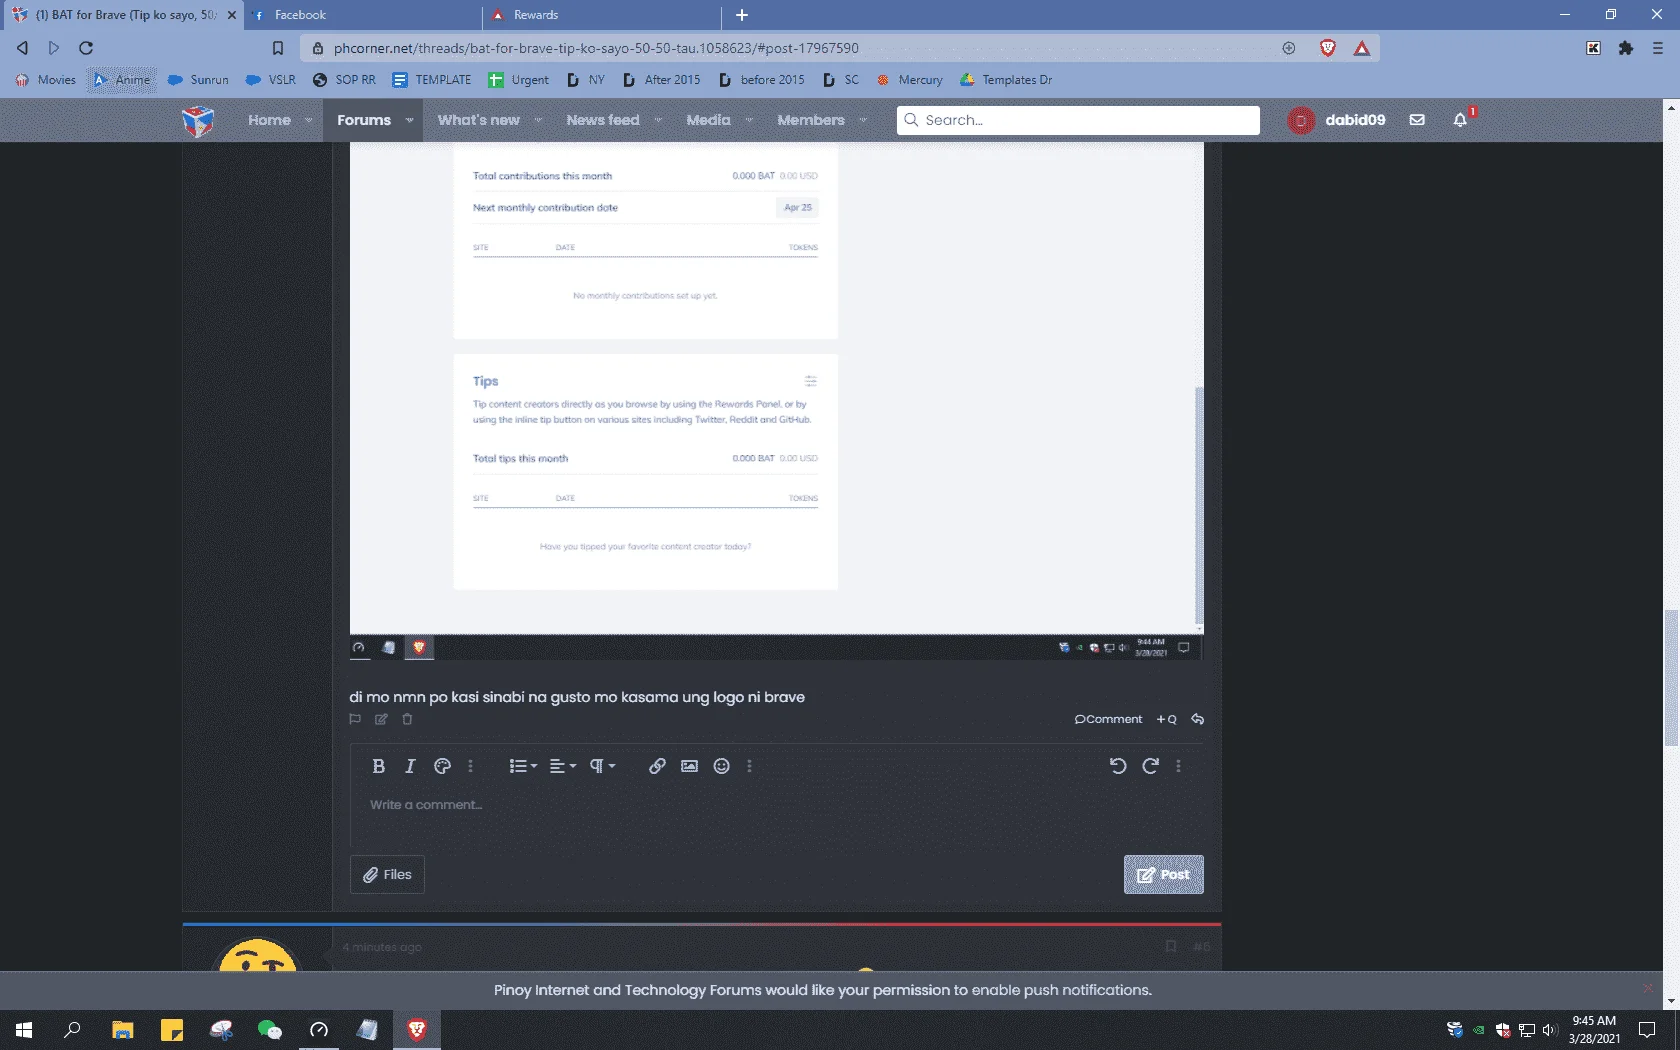Screen dimensions: 1680x1050
Task: Bookmark post #6 with bookmark icon
Action: pyautogui.click(x=1171, y=946)
